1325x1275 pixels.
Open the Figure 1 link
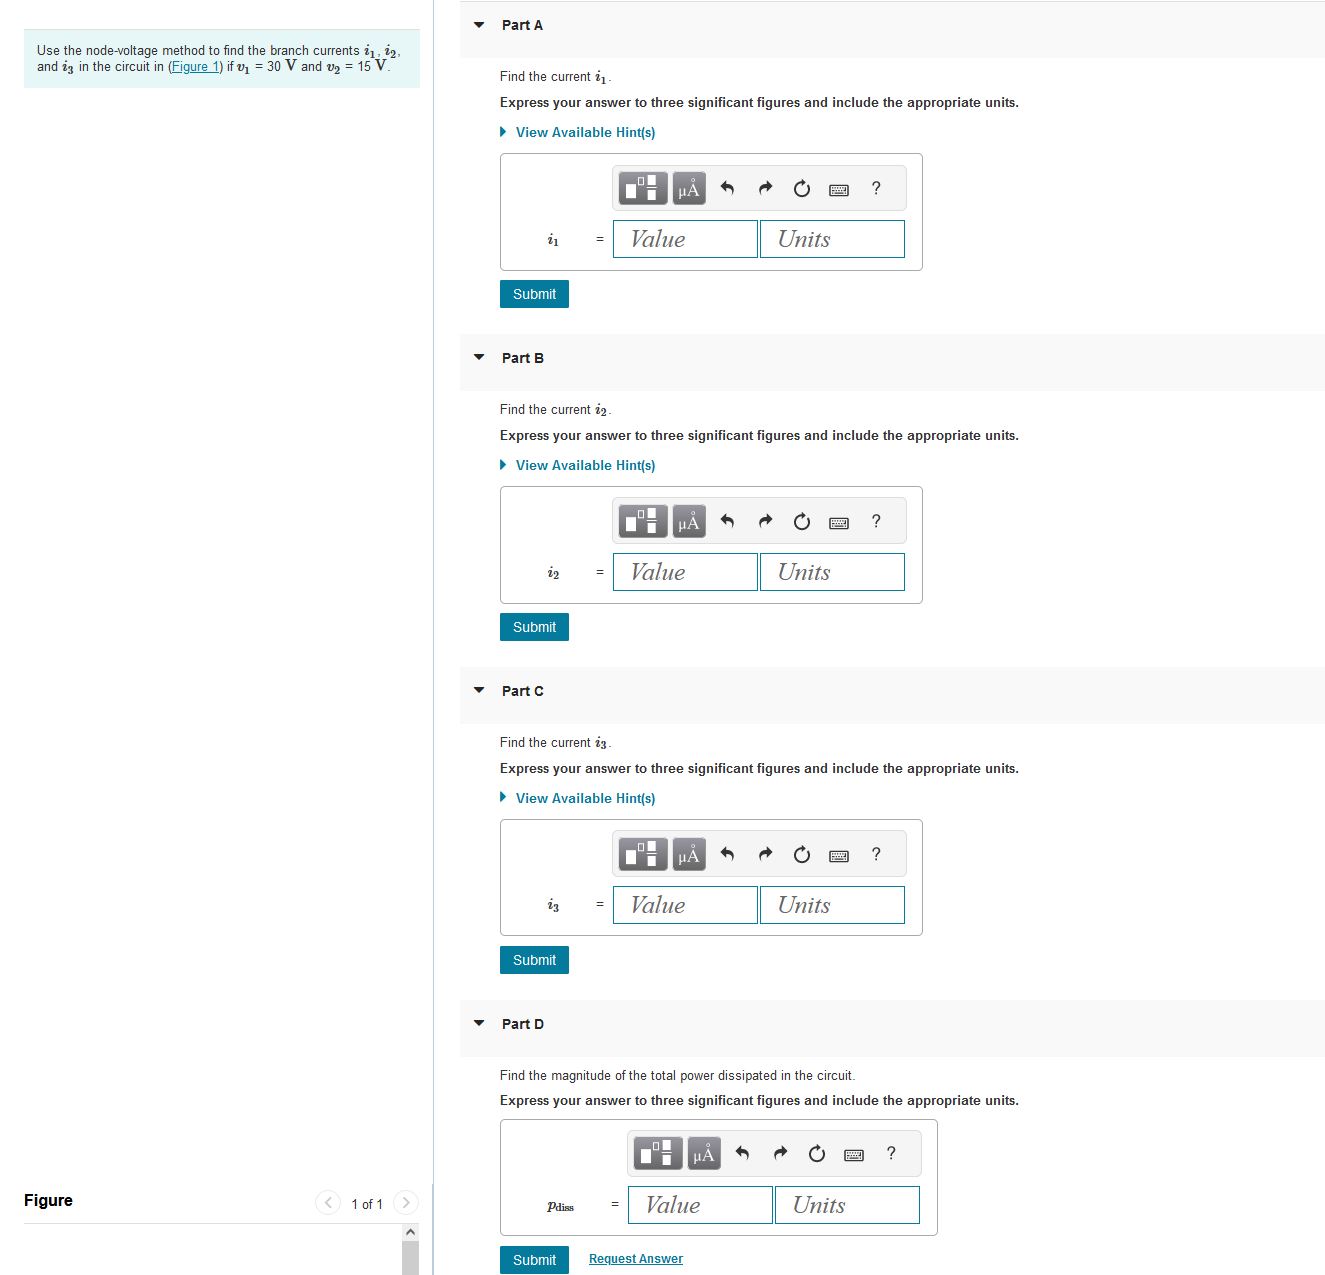click(x=194, y=66)
